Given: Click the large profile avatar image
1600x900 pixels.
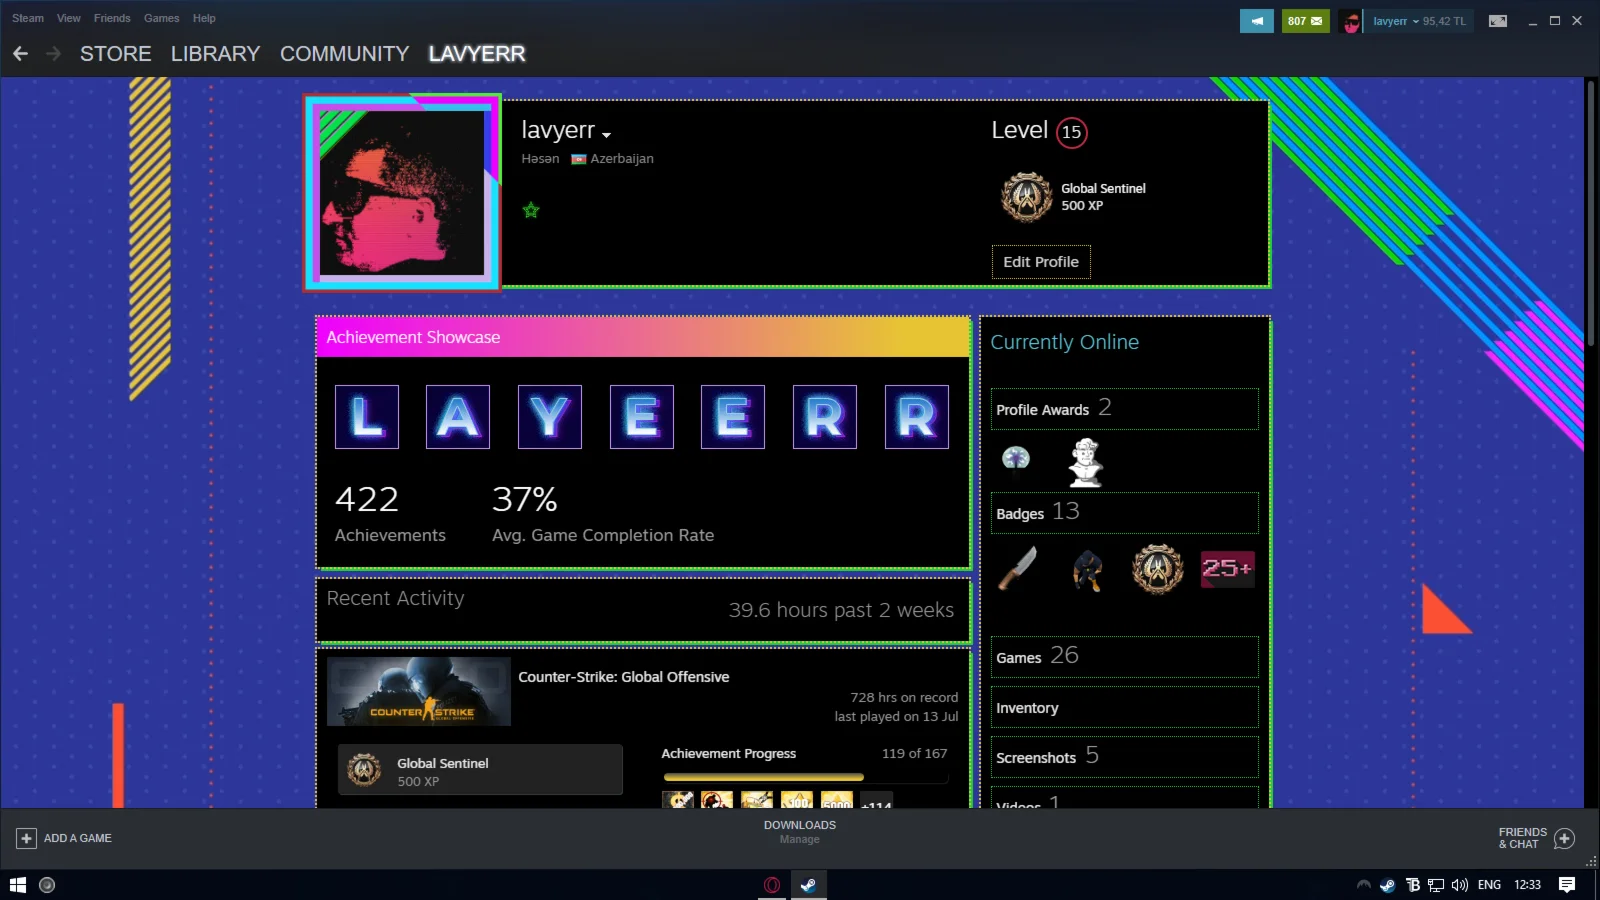Looking at the screenshot, I should tap(402, 192).
